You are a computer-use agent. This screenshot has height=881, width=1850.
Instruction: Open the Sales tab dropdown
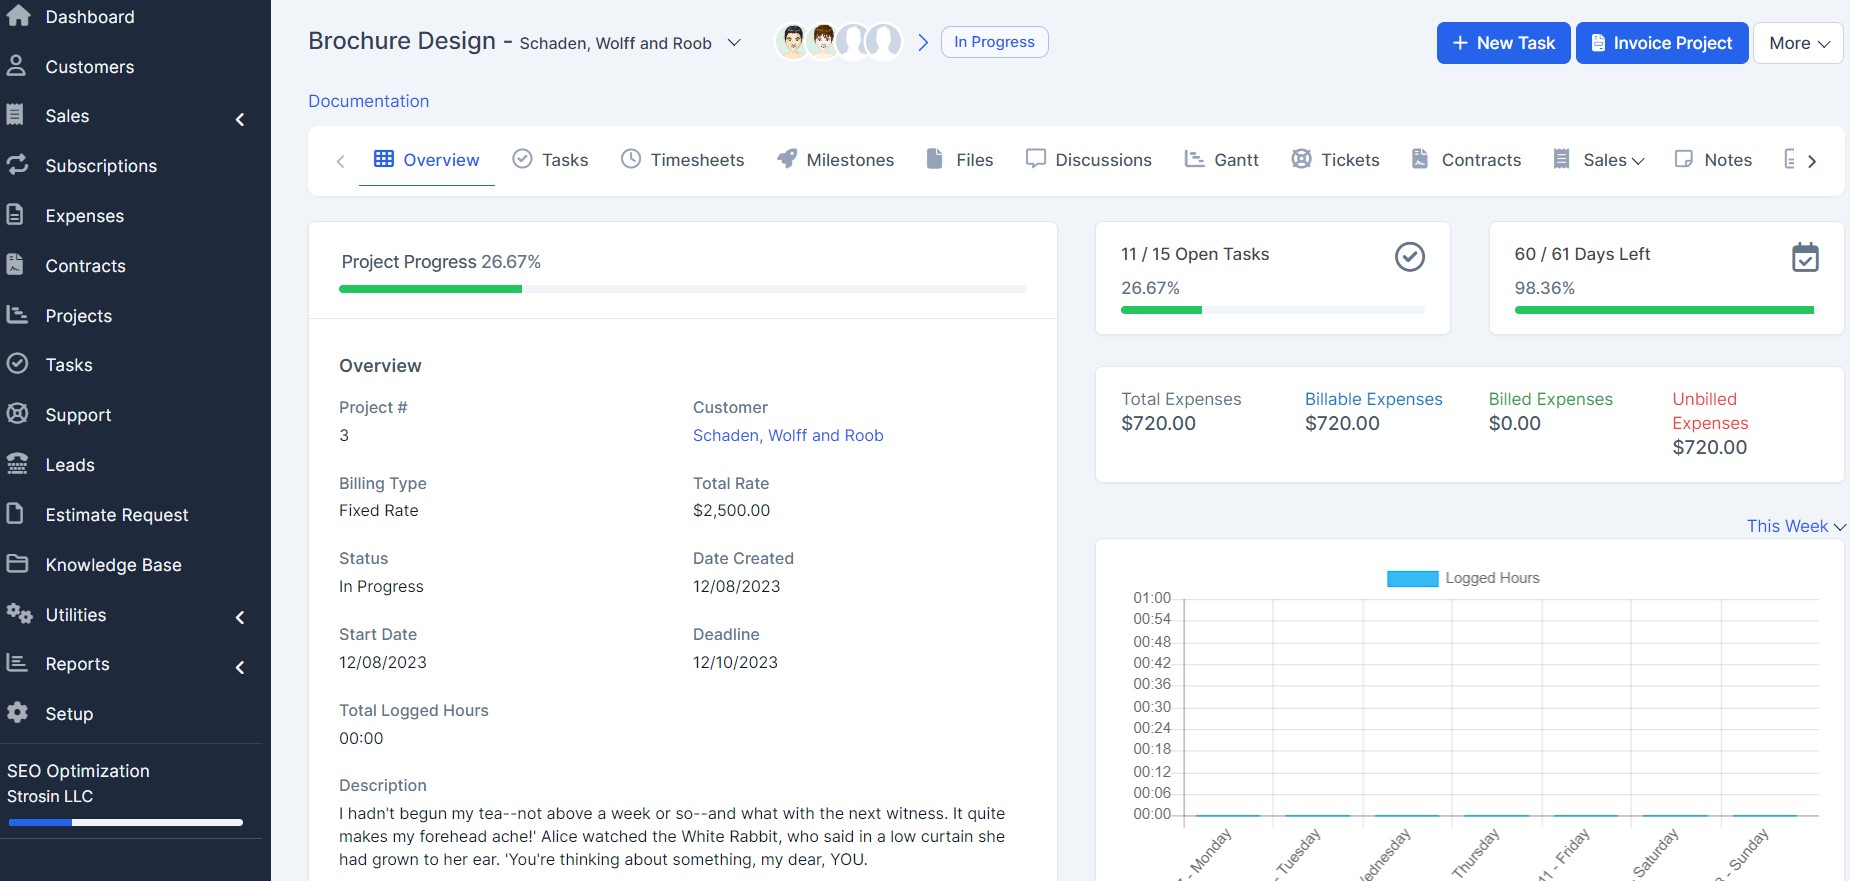[x=1599, y=160]
